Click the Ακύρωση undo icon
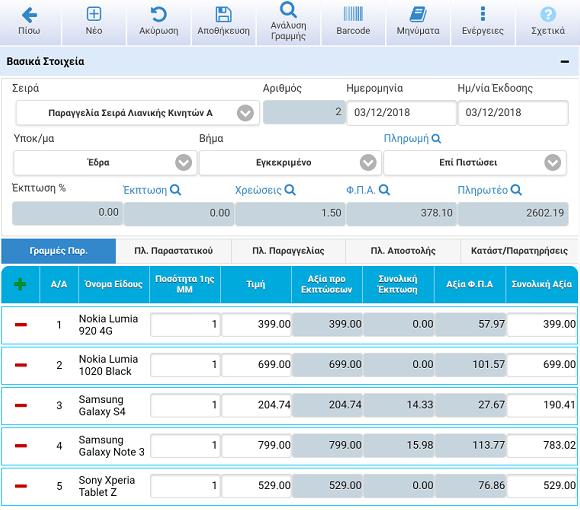 pyautogui.click(x=159, y=14)
